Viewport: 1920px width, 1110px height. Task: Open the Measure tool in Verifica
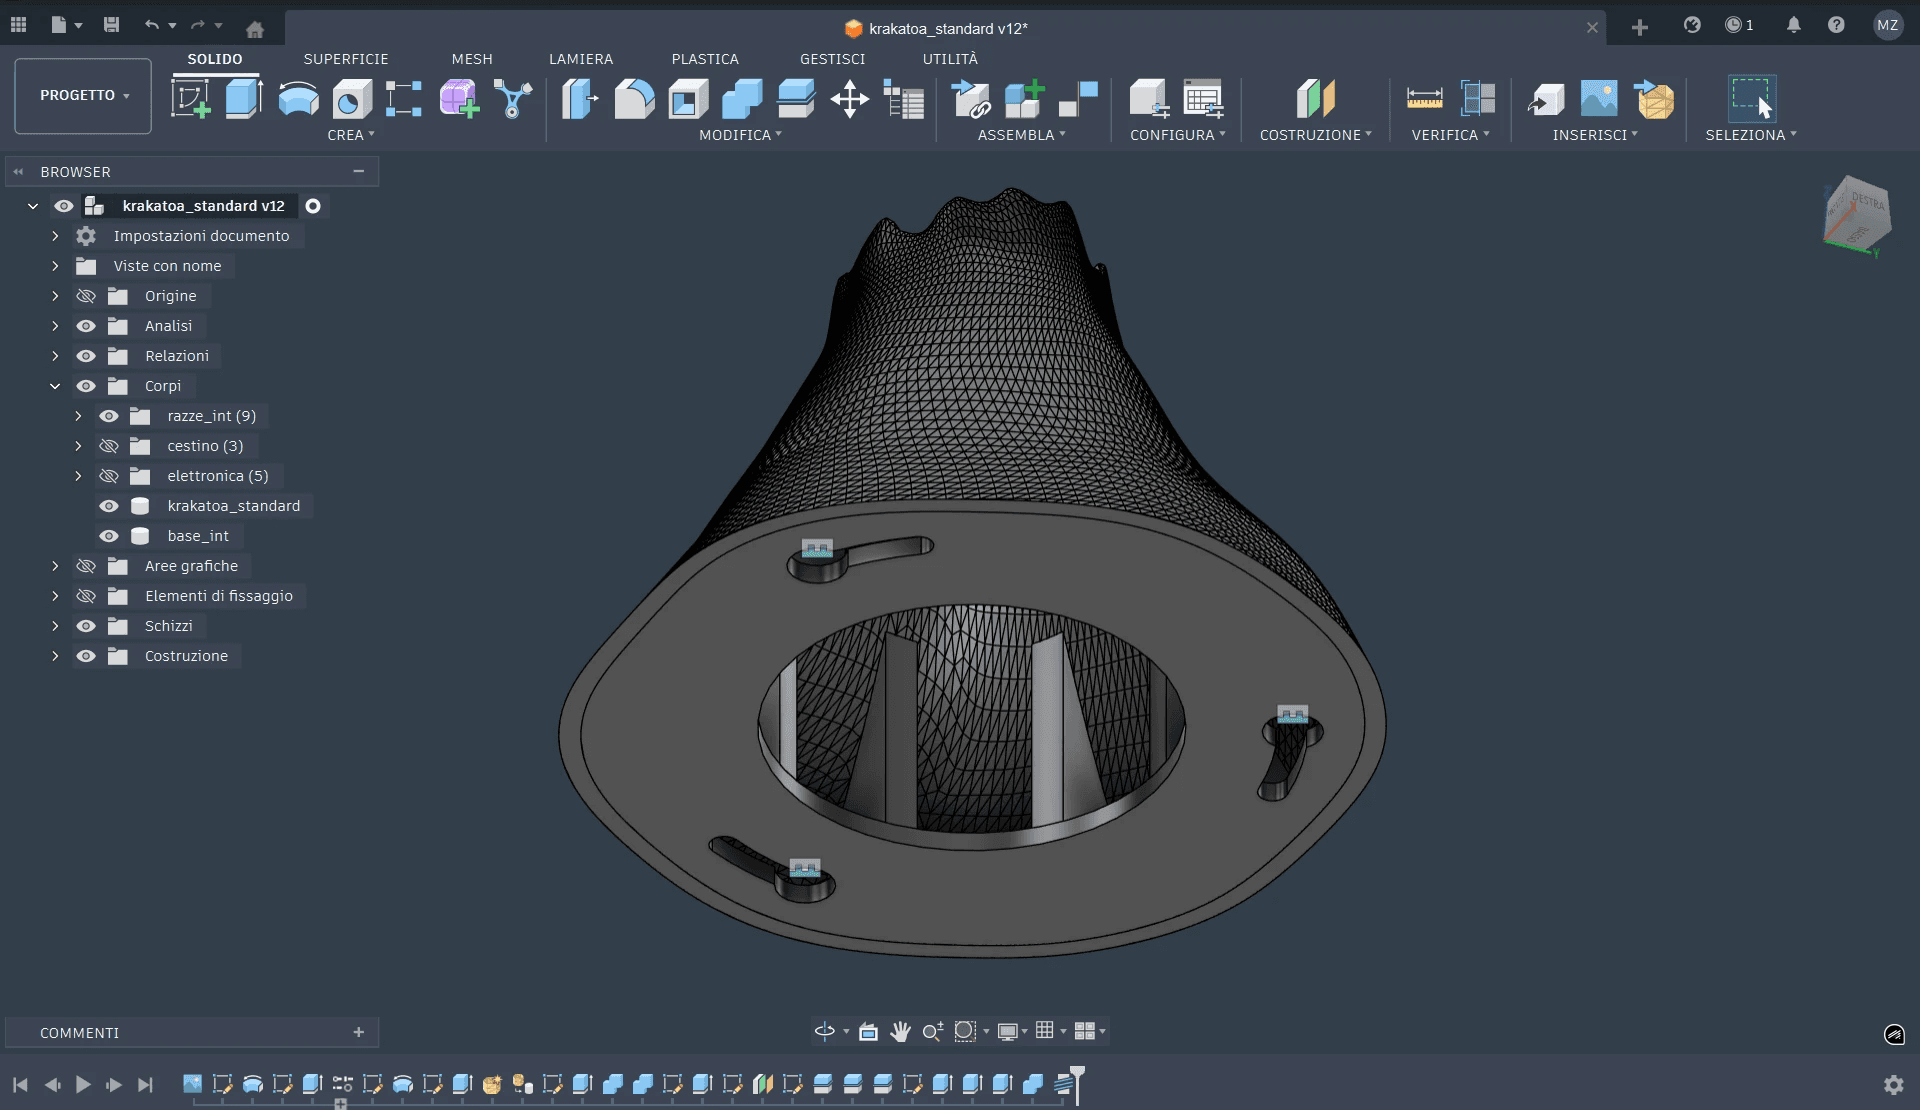[1424, 99]
